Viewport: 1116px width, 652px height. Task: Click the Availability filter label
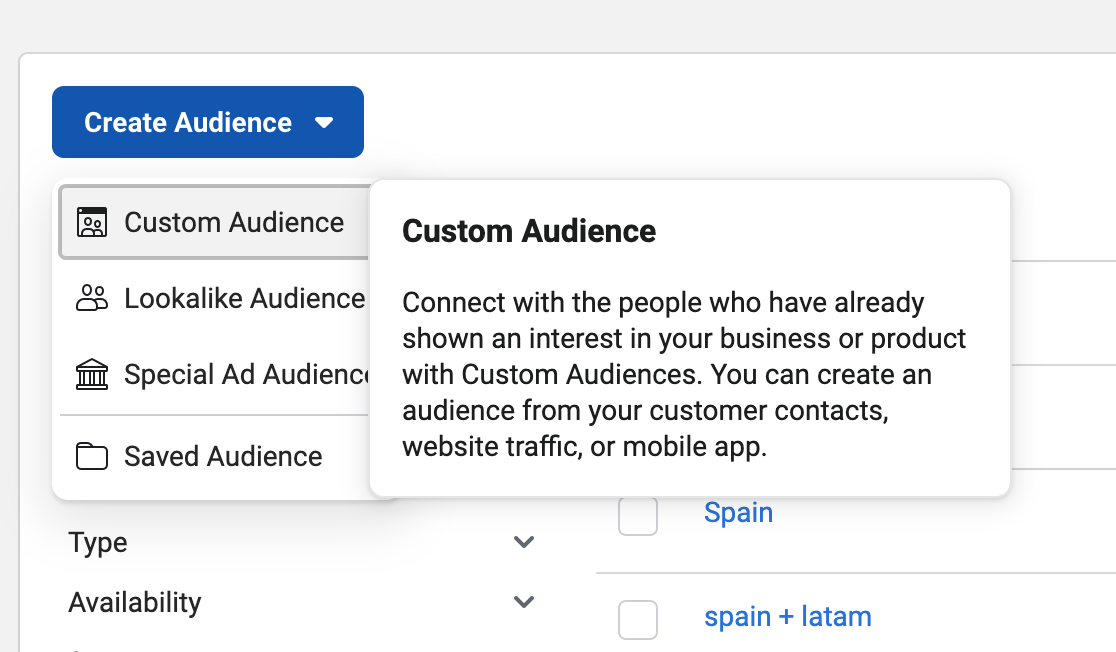135,602
